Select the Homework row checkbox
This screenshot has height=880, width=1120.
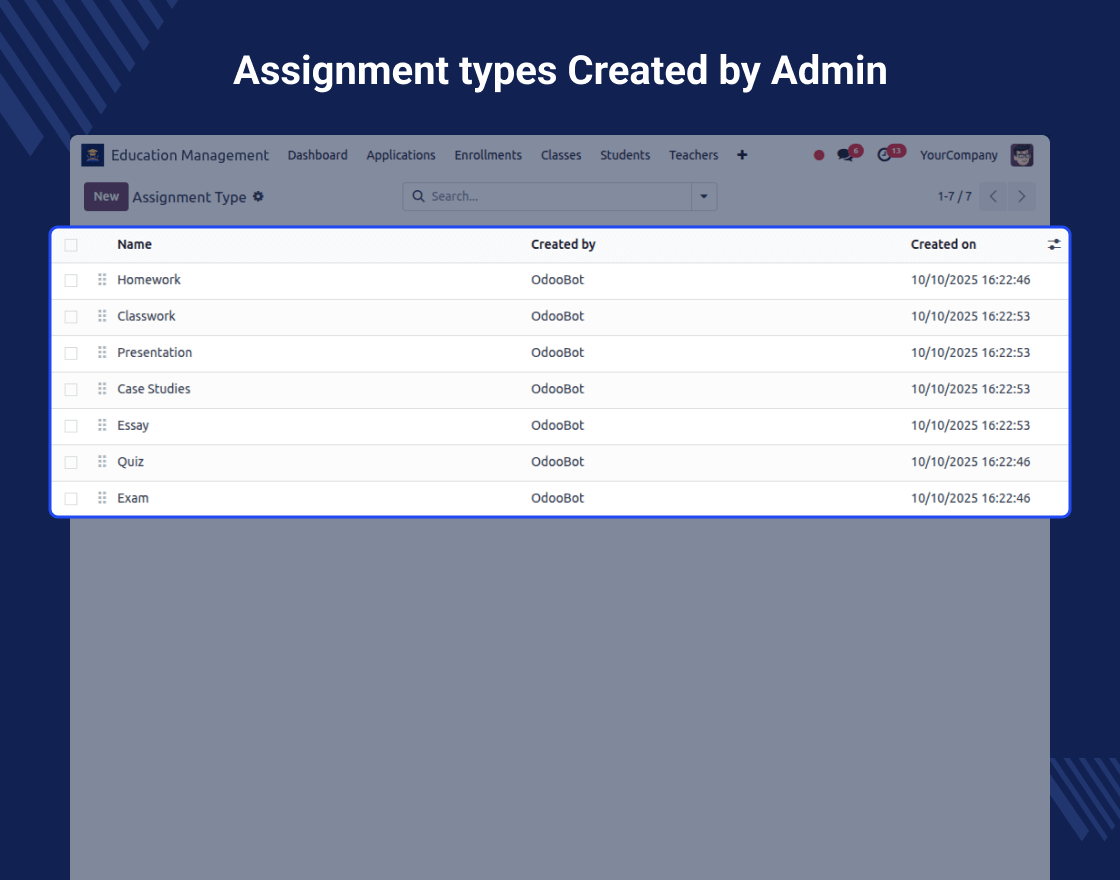71,281
